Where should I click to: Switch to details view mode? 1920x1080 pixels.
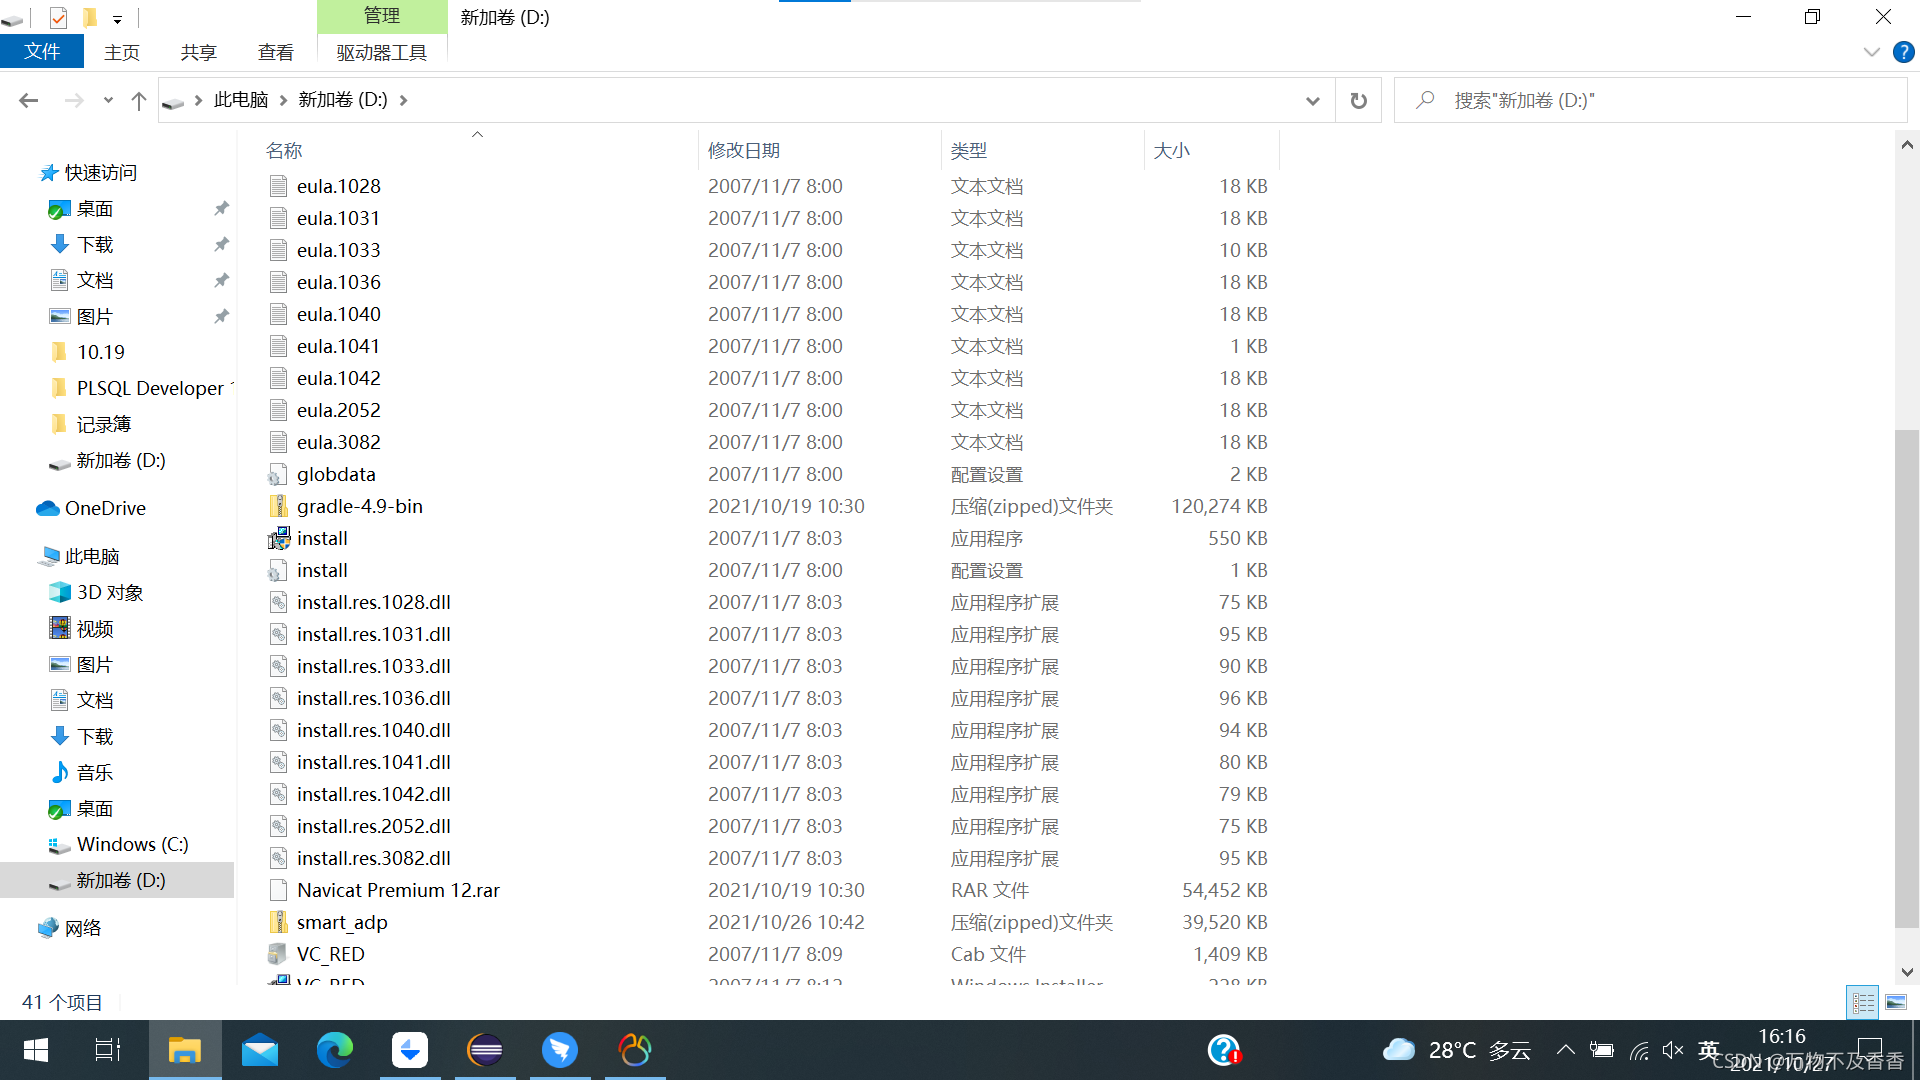click(x=1863, y=1002)
